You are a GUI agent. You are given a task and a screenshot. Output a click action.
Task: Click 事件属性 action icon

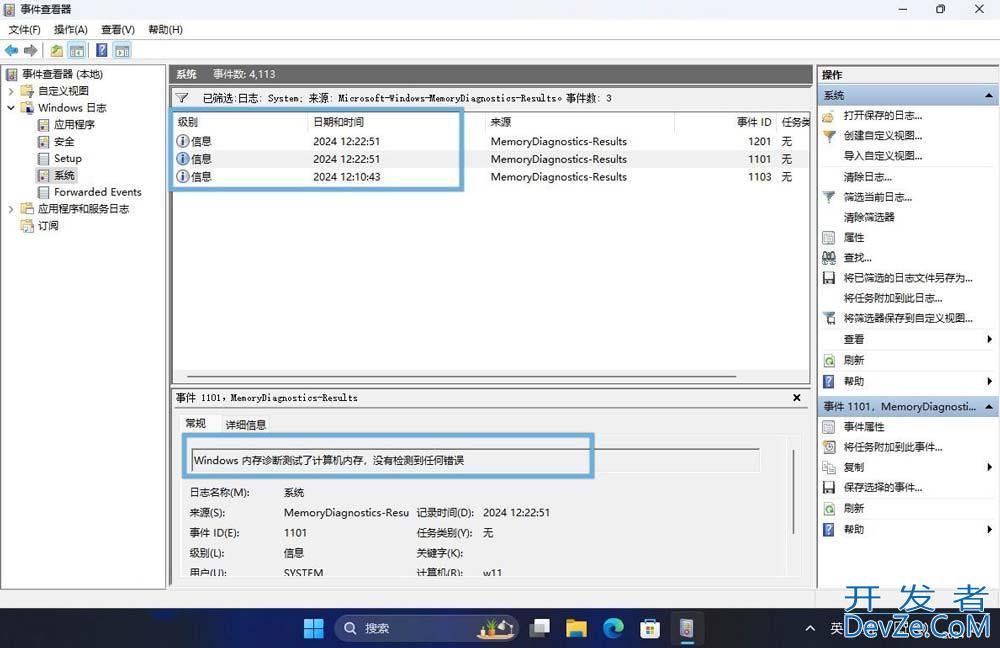pos(828,427)
